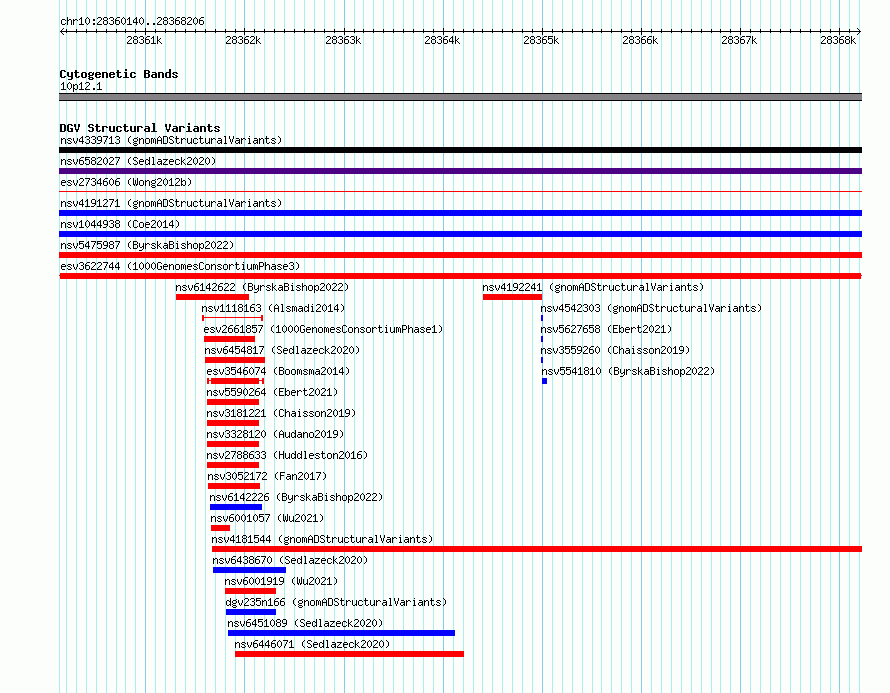Image resolution: width=890 pixels, height=693 pixels.
Task: Click the blue bar under nsv6438670
Action: (249, 570)
